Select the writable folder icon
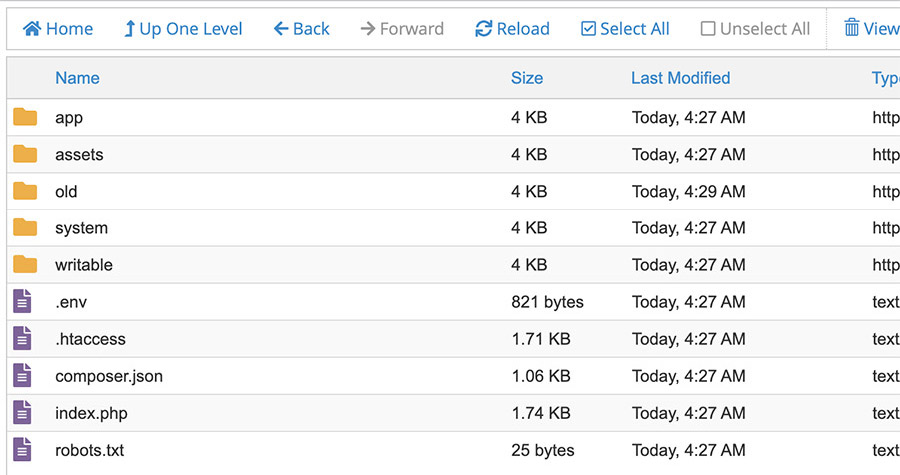900x475 pixels. tap(25, 264)
